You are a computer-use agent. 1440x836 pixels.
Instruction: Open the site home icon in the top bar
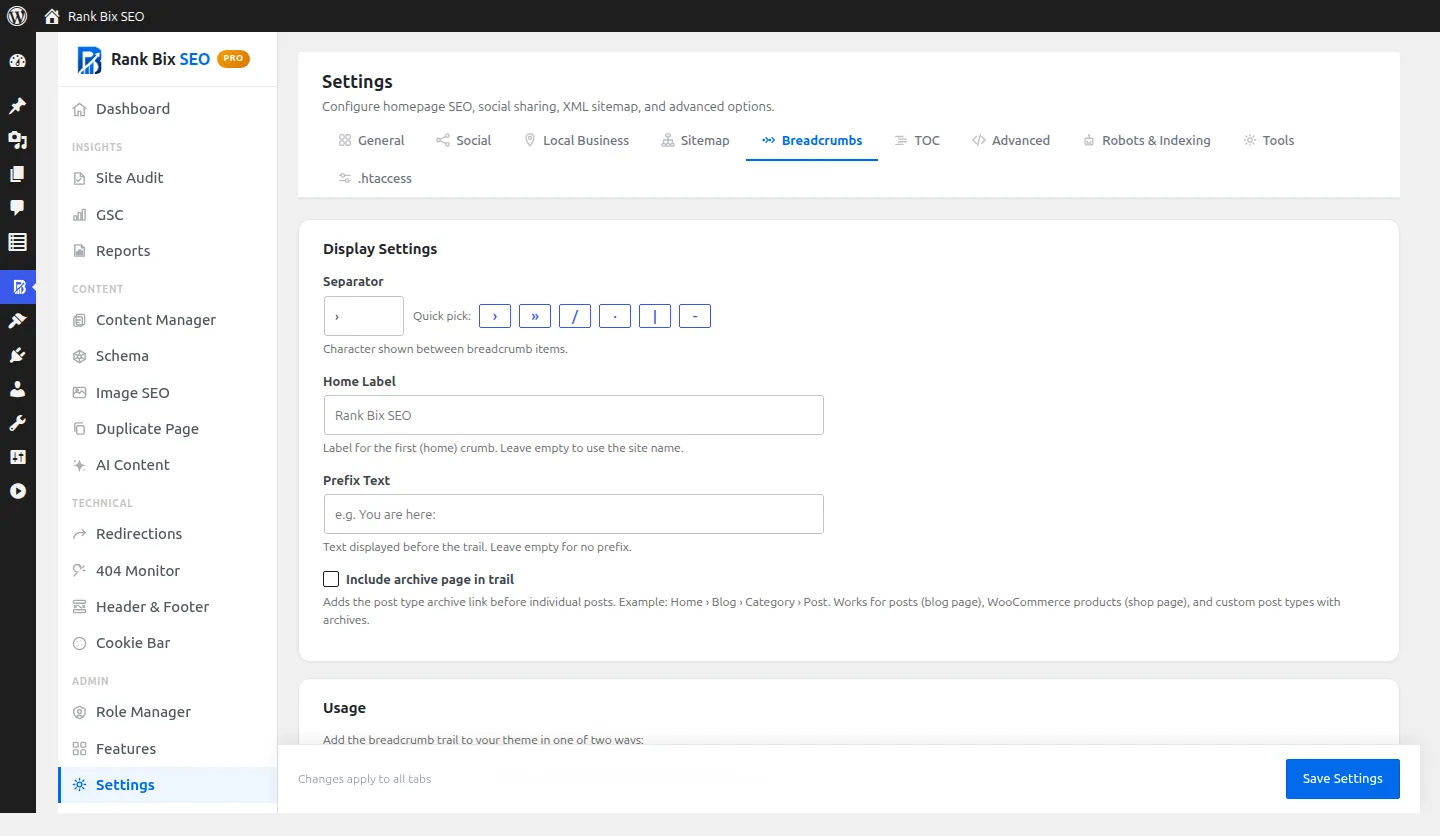point(52,16)
